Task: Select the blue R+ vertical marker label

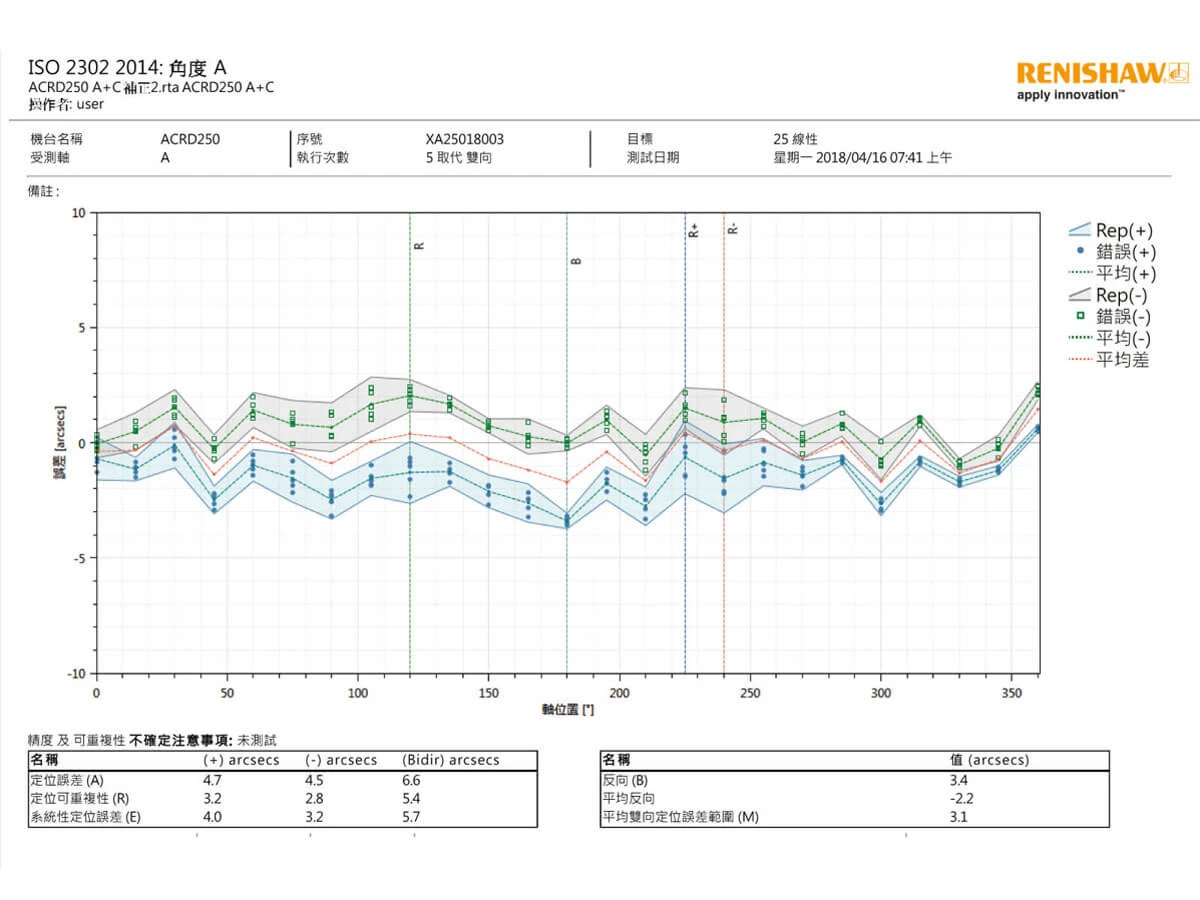Action: [694, 230]
